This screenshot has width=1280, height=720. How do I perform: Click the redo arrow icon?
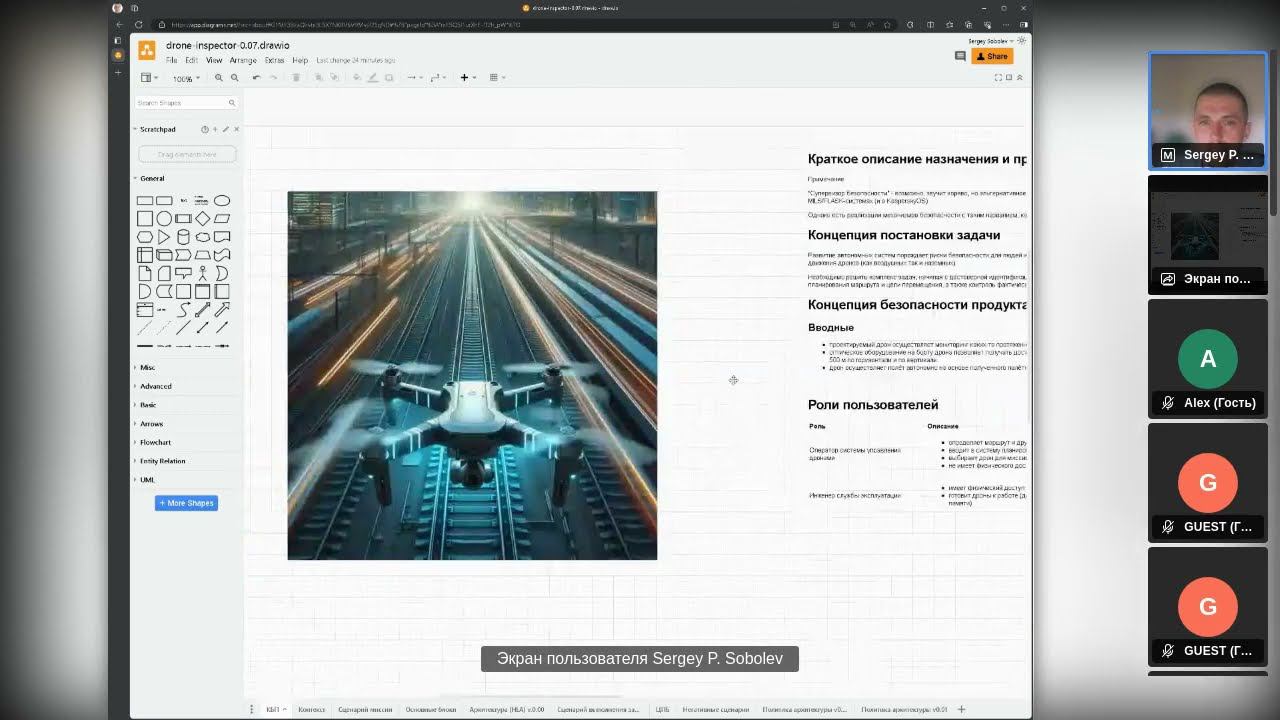[273, 77]
